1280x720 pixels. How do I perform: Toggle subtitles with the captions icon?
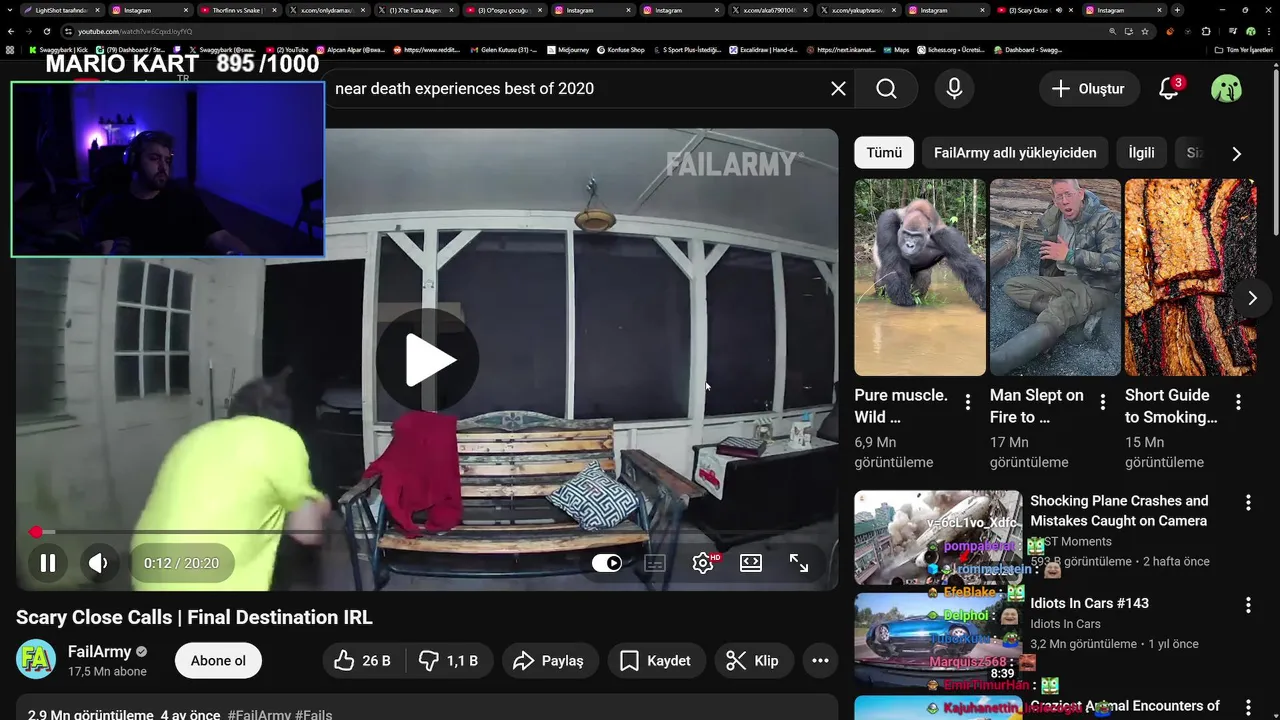pyautogui.click(x=655, y=563)
